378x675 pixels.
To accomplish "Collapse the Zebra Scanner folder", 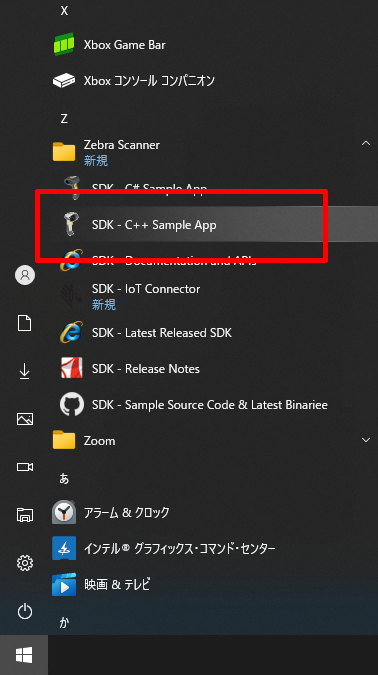I will tap(366, 143).
